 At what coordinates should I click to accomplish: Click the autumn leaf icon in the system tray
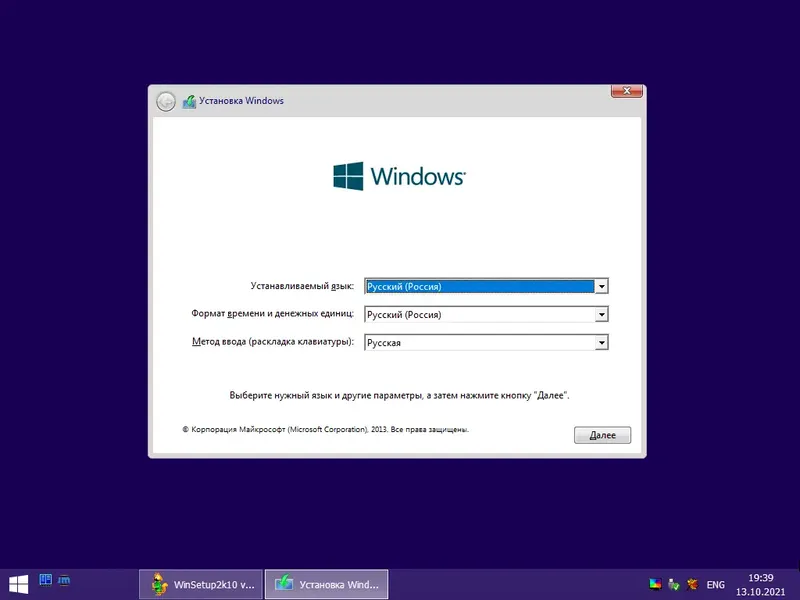(692, 584)
